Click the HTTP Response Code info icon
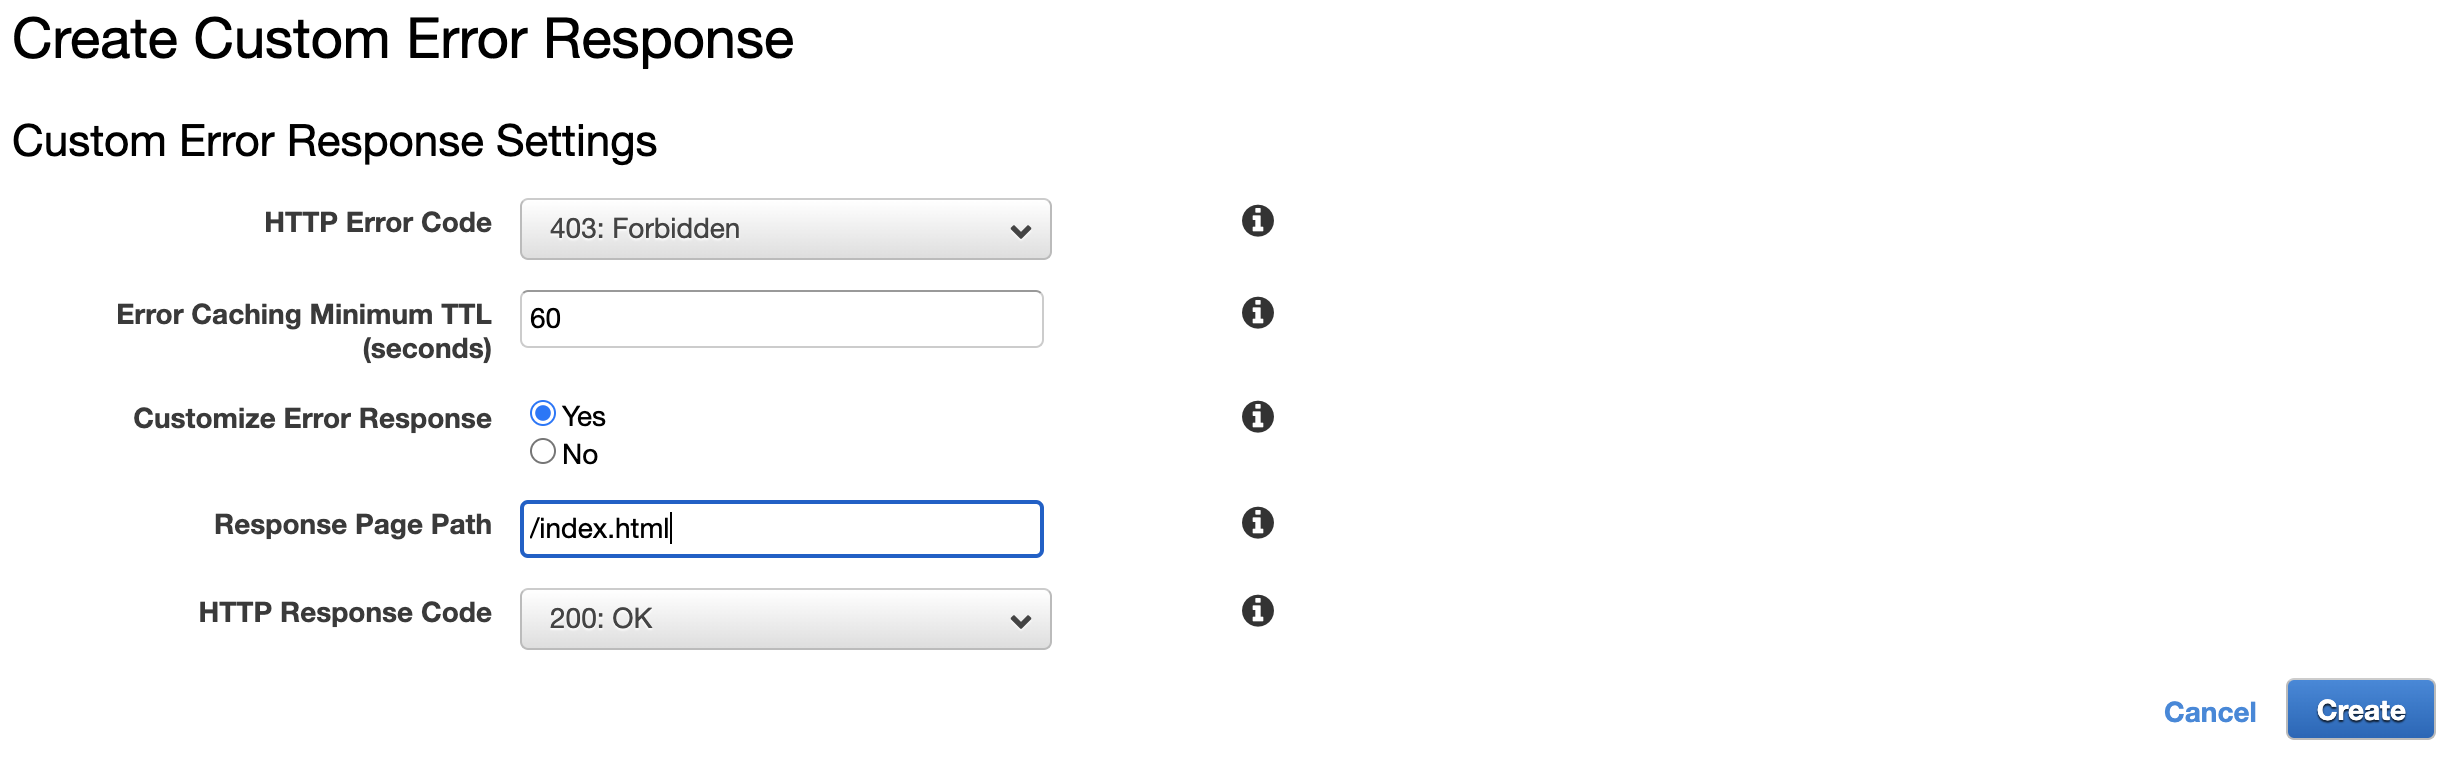 1259,613
